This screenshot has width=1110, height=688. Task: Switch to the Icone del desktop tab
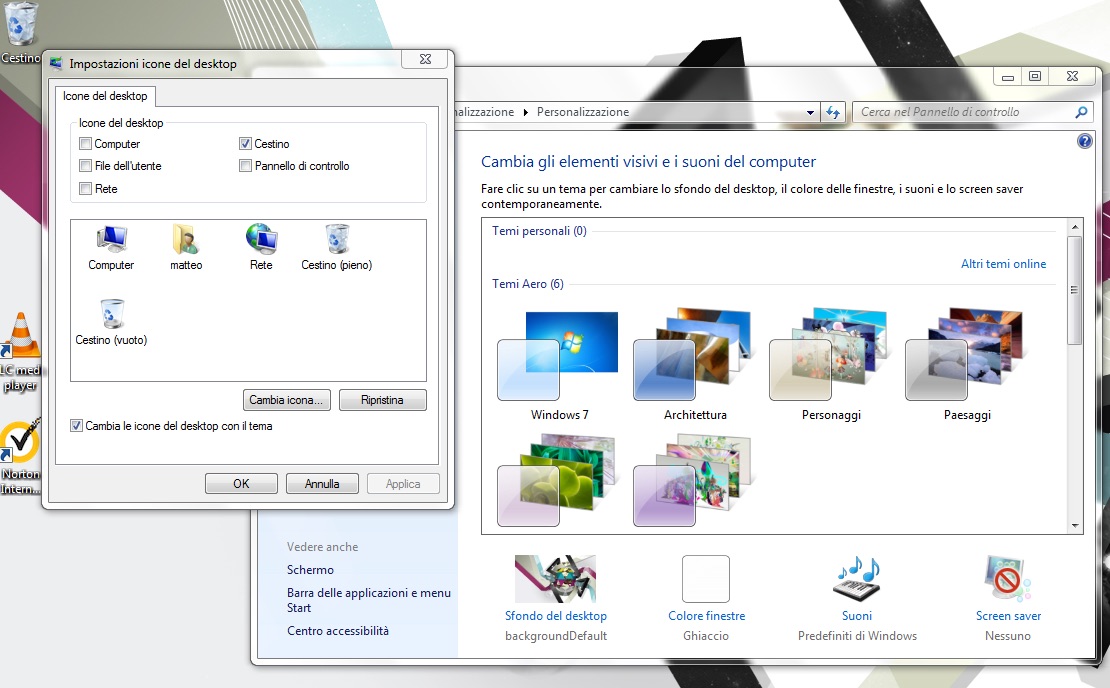pos(104,97)
